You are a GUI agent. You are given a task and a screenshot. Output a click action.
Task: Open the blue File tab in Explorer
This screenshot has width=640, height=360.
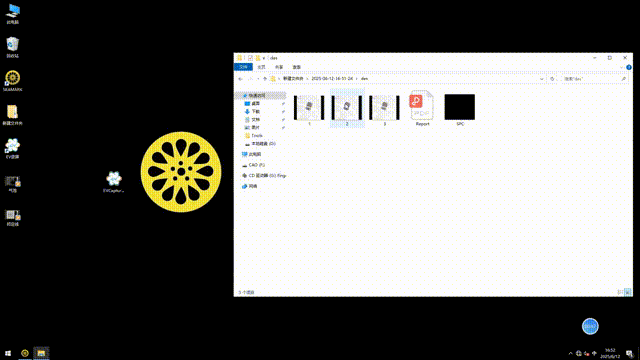pyautogui.click(x=243, y=67)
